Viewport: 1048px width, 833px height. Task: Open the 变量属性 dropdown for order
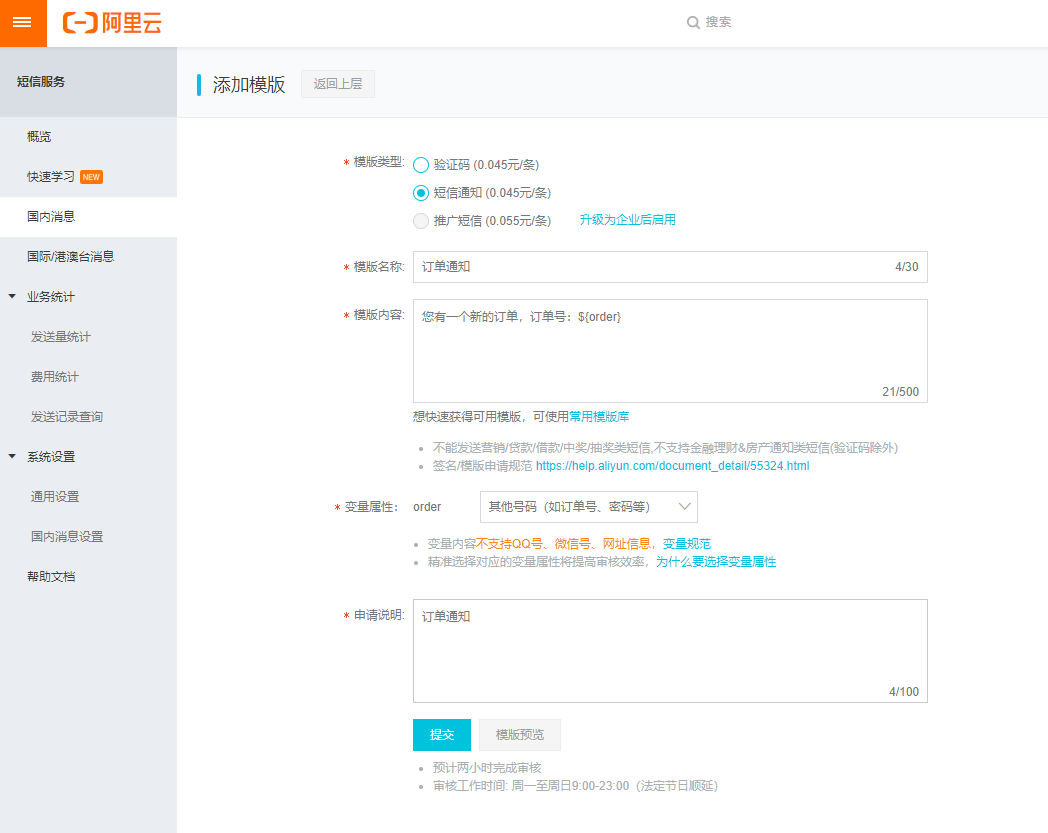click(x=588, y=507)
